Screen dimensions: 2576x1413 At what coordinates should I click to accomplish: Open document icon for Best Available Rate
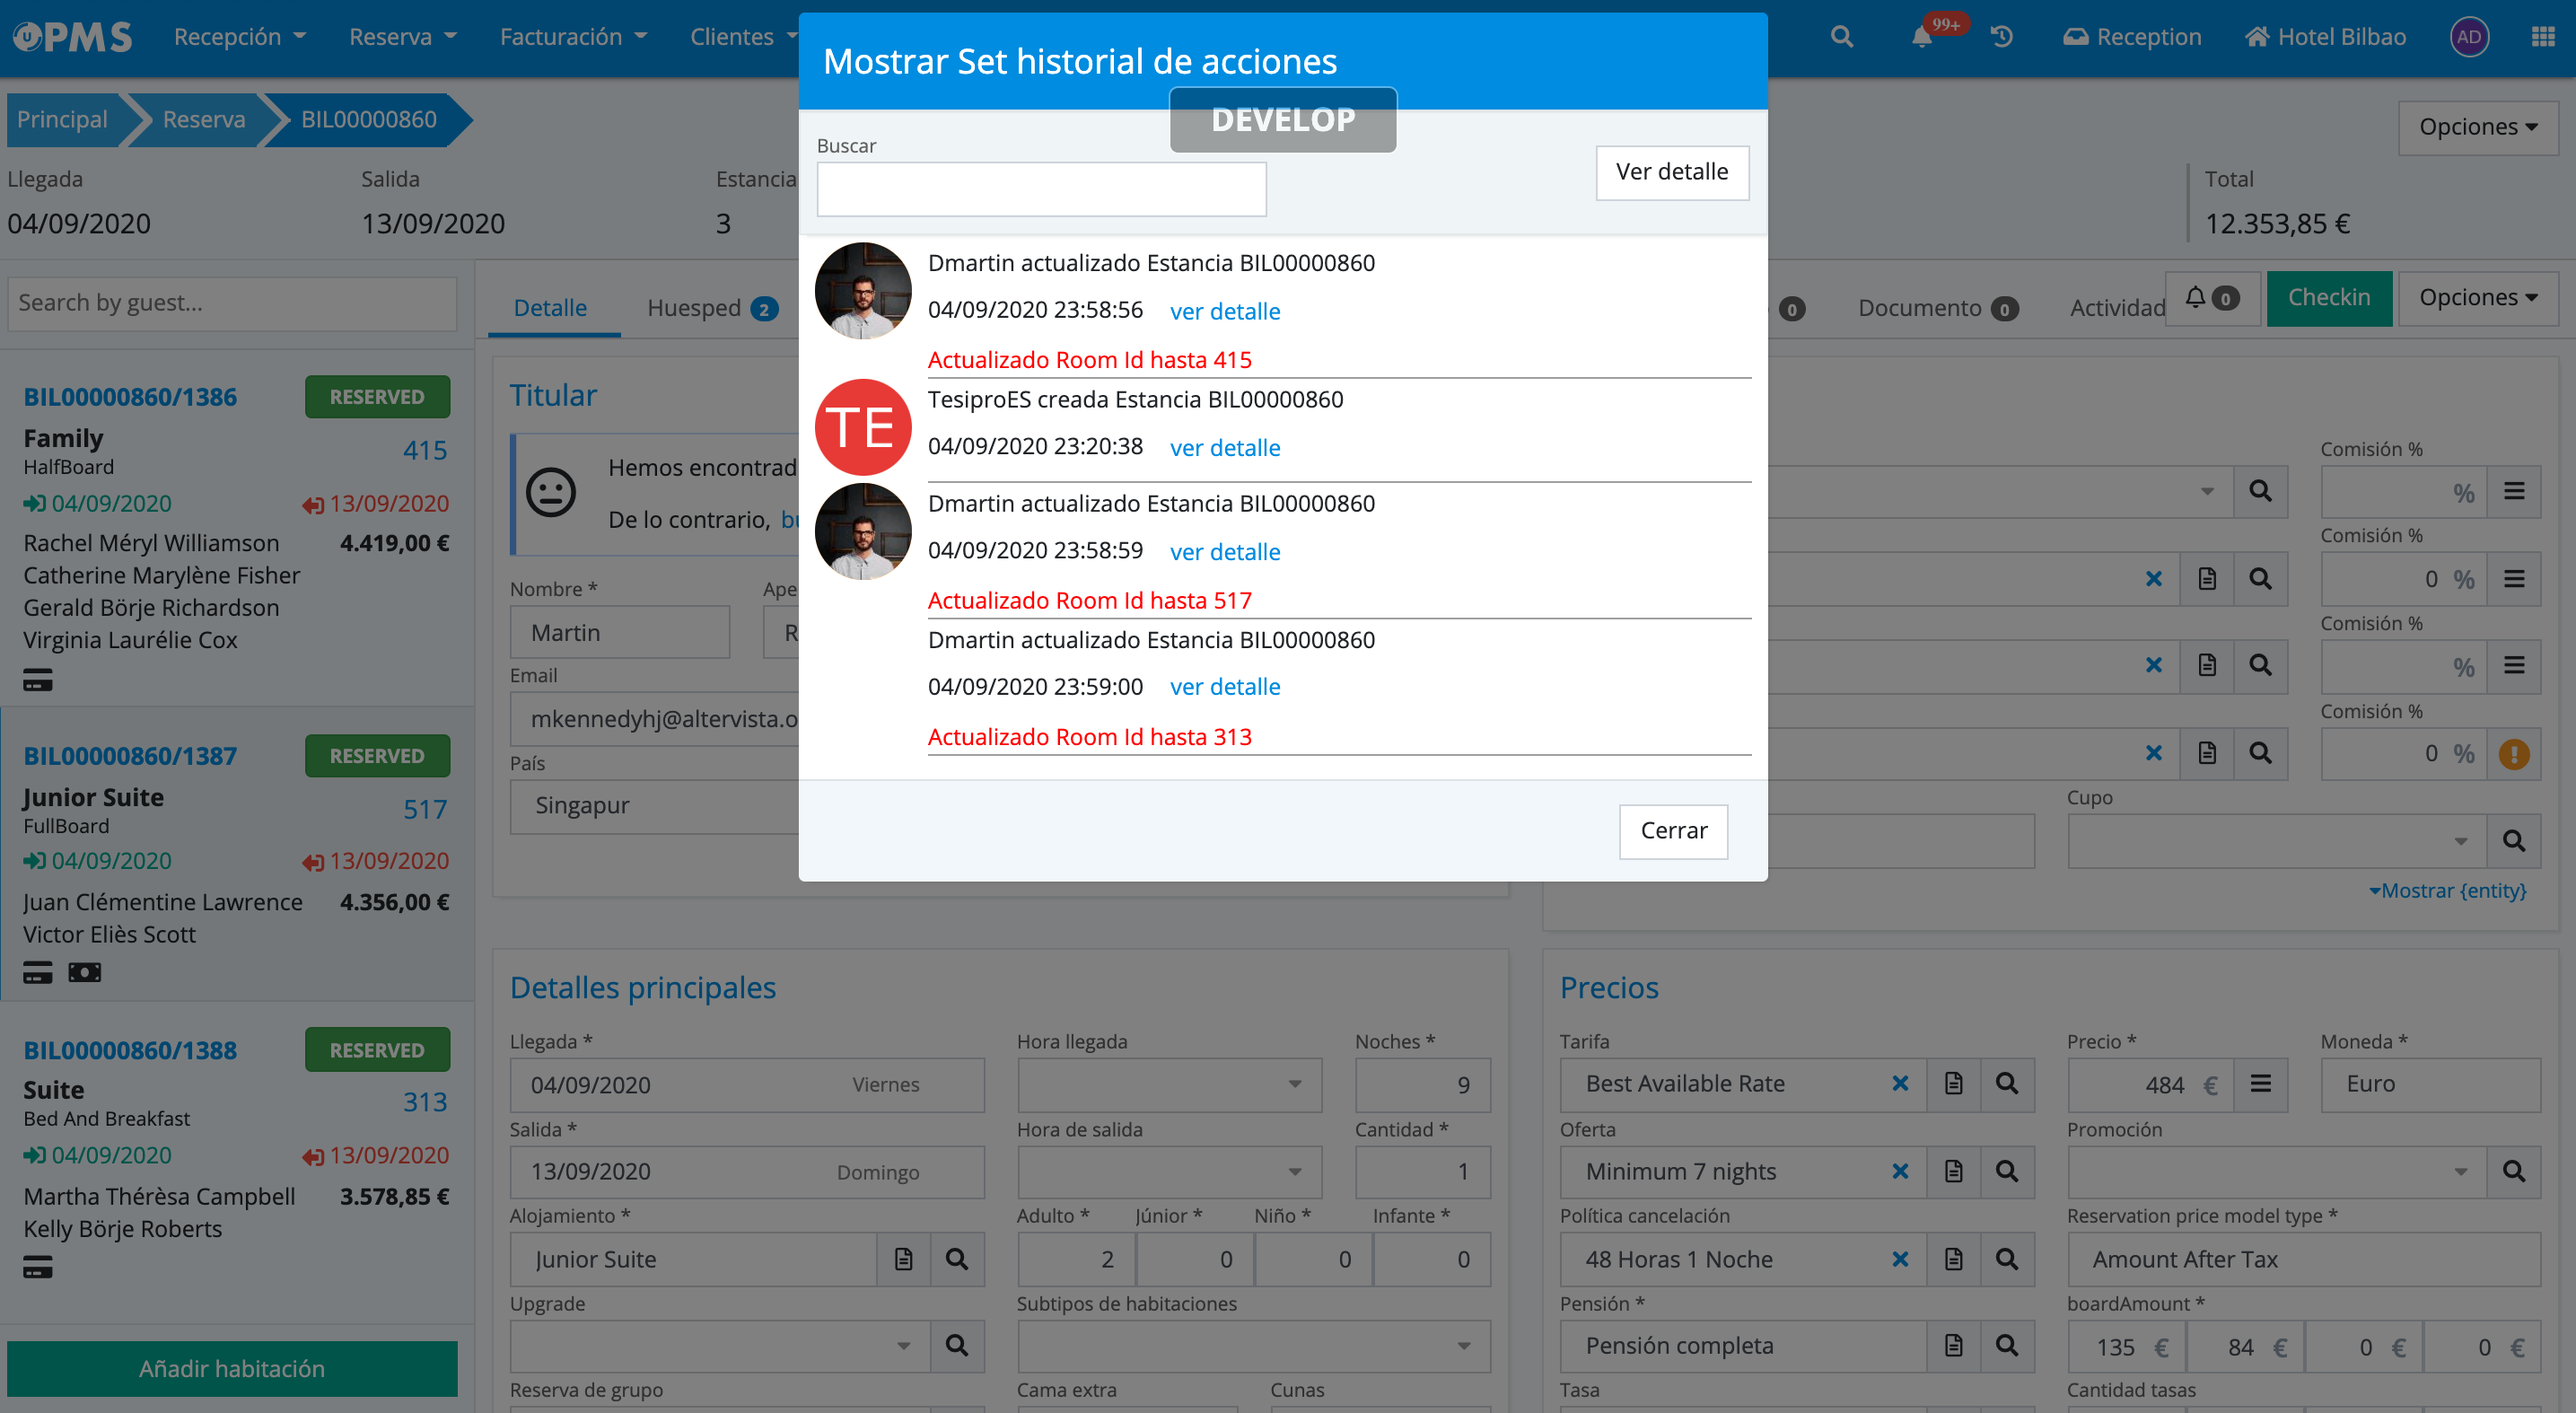coord(1953,1084)
